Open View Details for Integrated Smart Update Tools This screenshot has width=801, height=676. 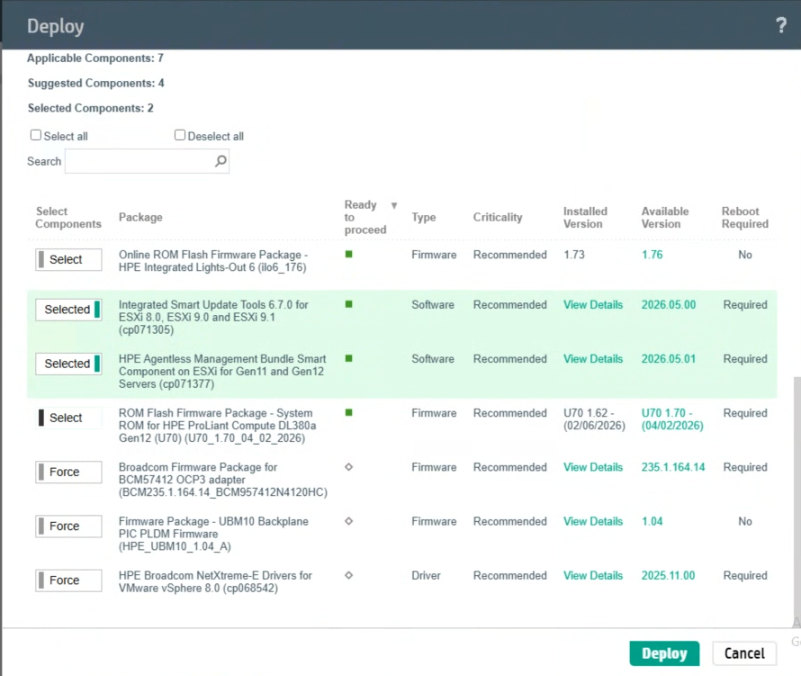click(593, 305)
